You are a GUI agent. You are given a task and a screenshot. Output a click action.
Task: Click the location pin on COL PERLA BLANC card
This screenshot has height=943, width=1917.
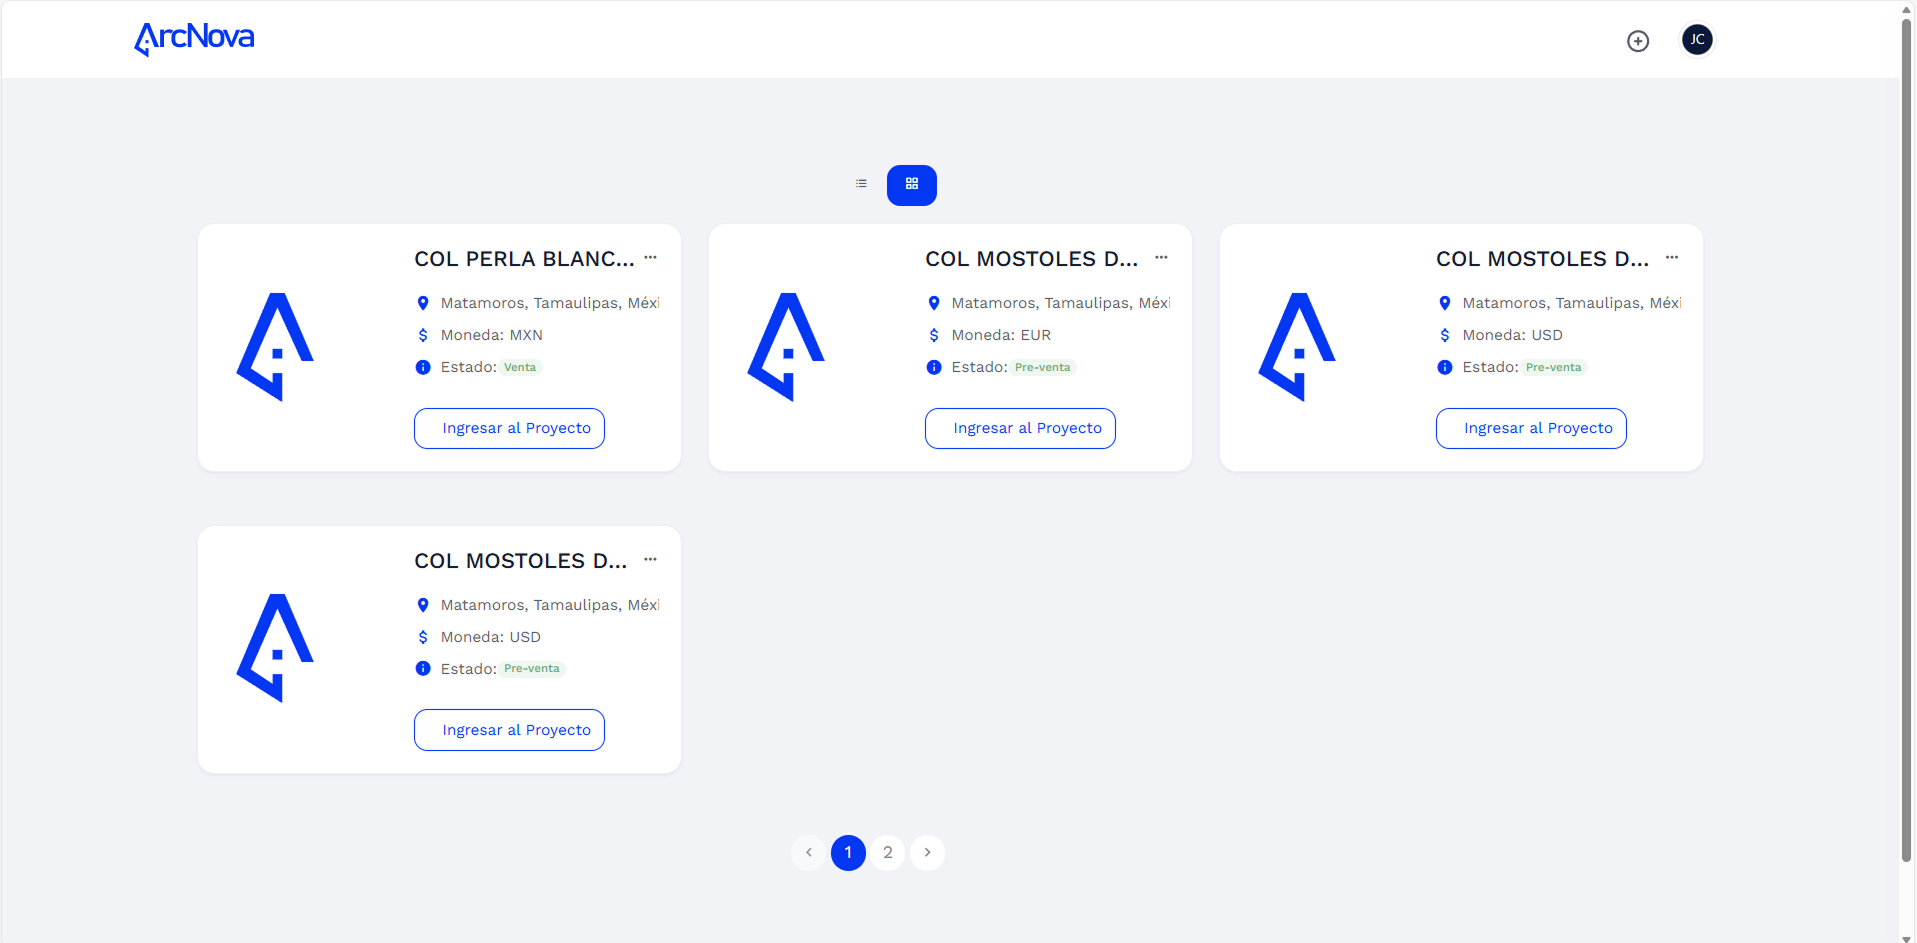point(421,302)
